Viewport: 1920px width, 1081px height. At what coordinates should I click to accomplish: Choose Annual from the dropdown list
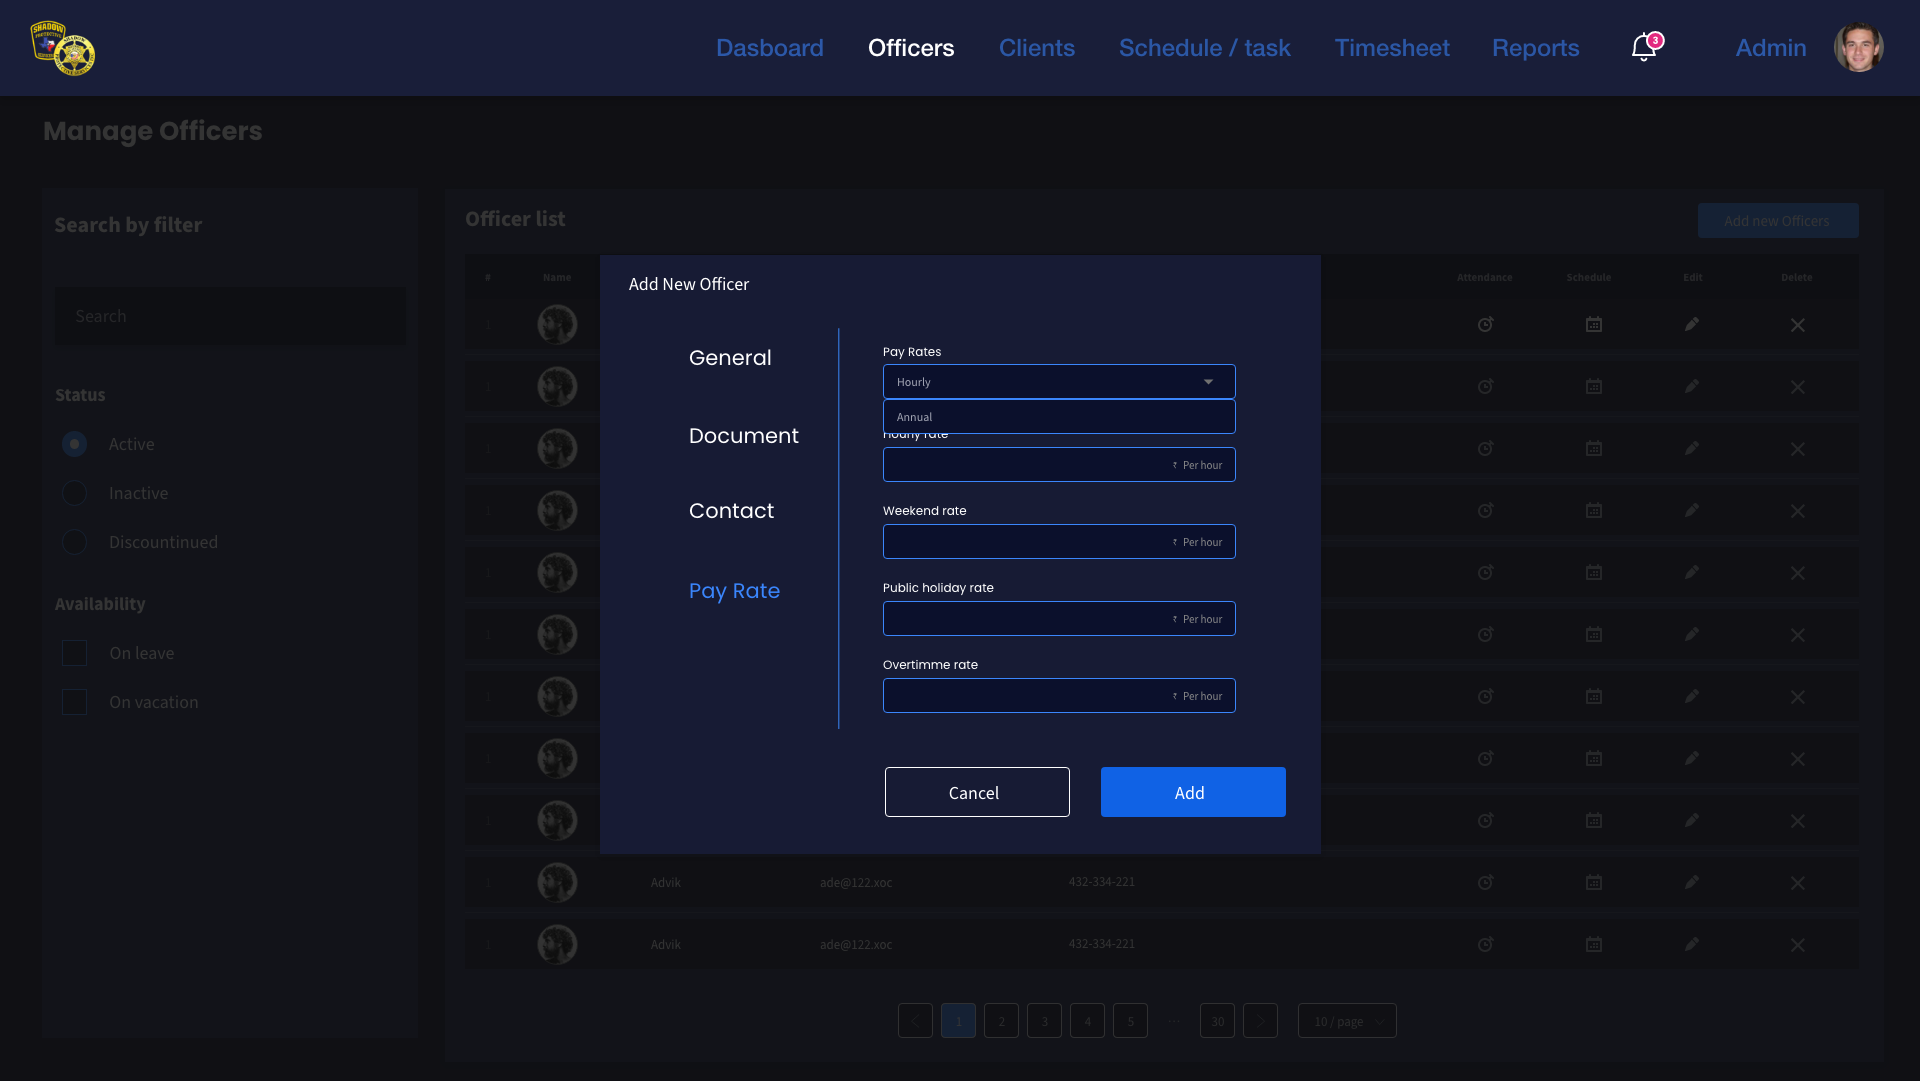click(x=1058, y=417)
